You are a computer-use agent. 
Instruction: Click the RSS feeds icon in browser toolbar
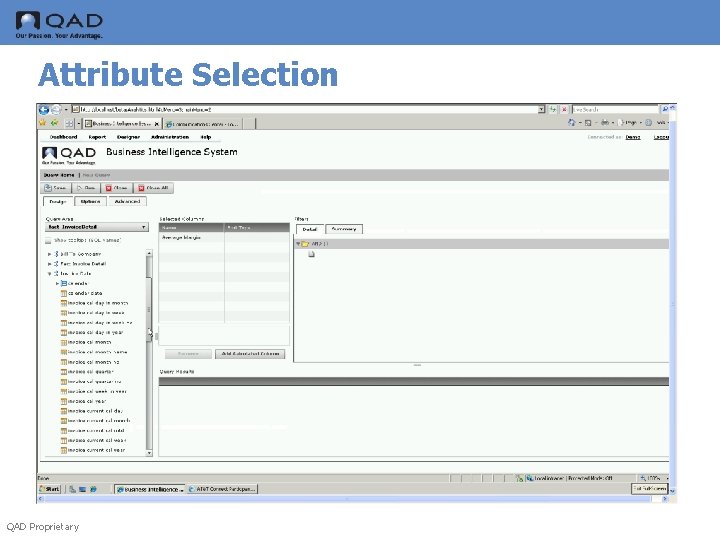588,123
